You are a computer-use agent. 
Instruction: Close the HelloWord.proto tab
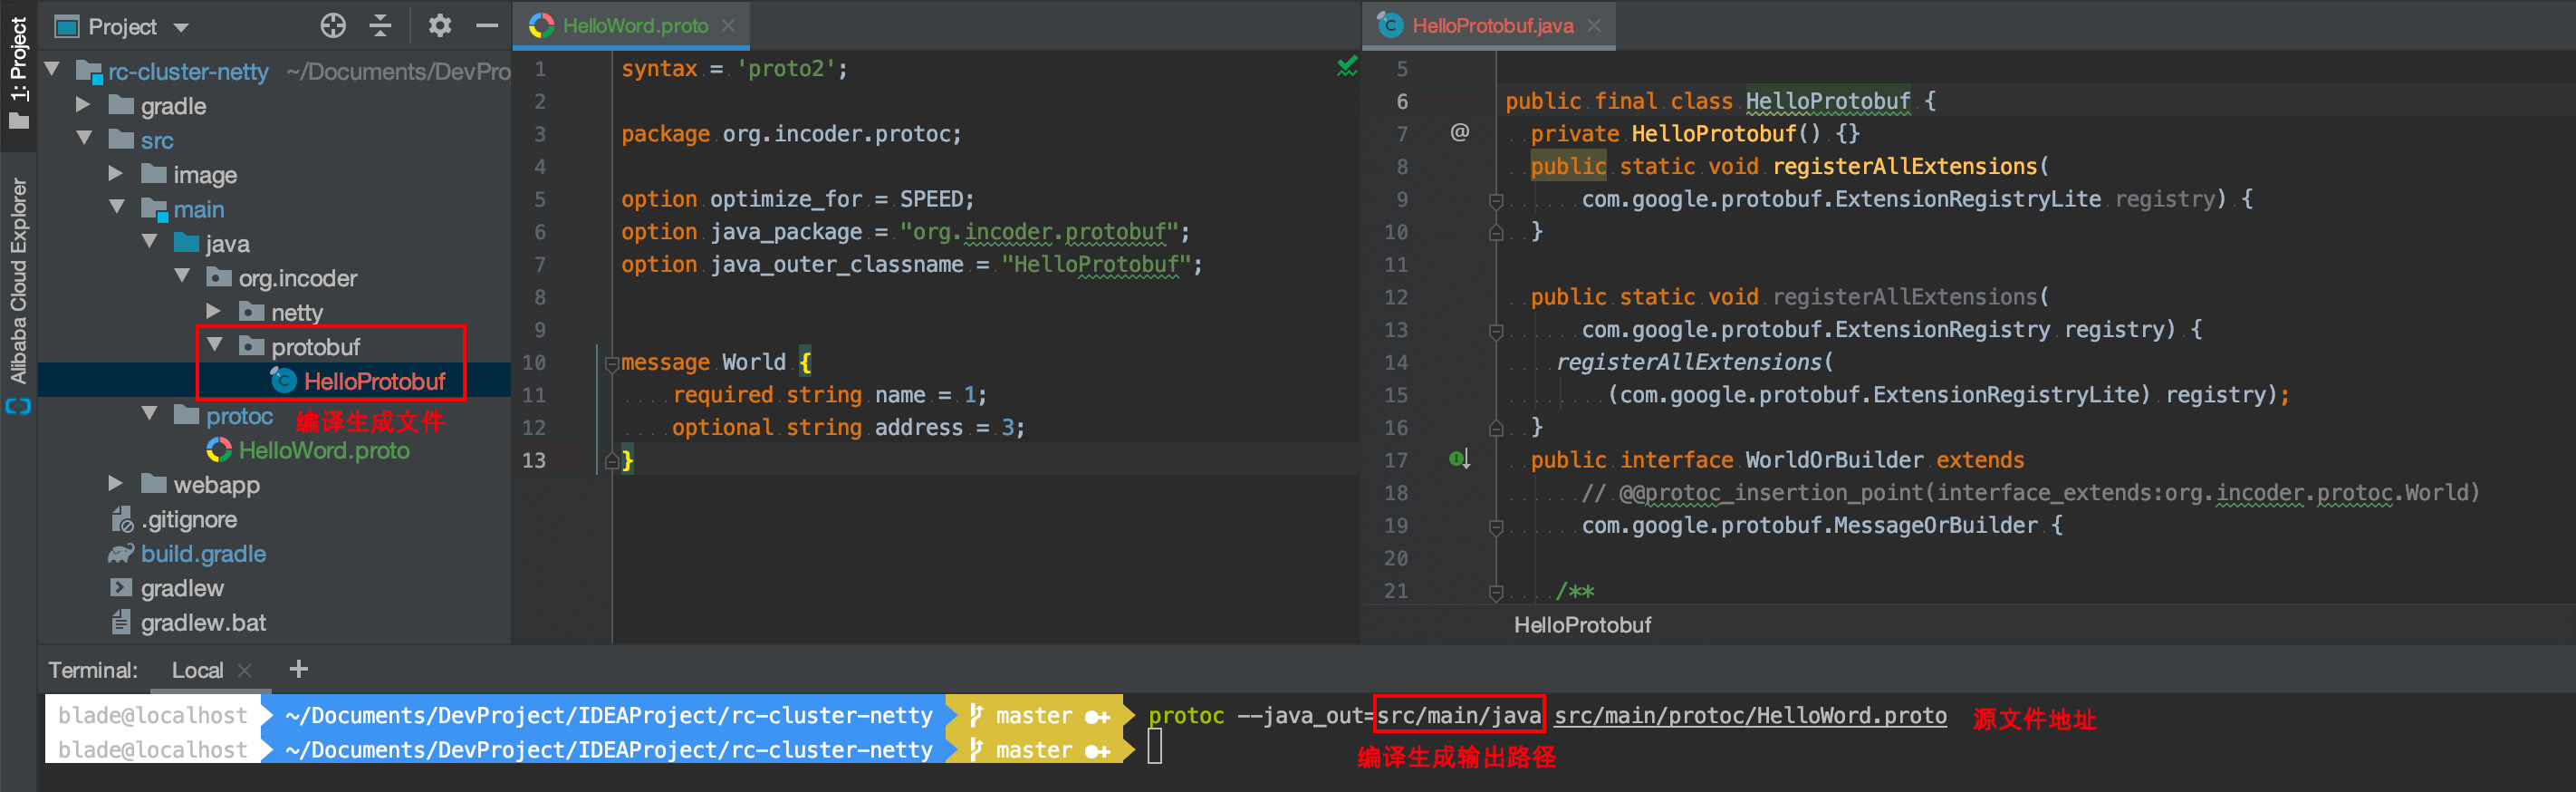[x=728, y=26]
